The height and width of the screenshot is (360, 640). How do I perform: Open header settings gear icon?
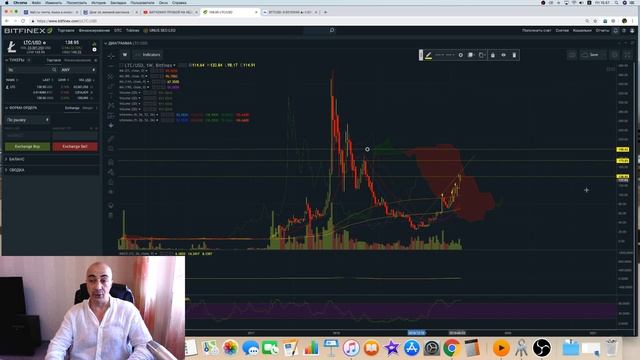pyautogui.click(x=624, y=31)
